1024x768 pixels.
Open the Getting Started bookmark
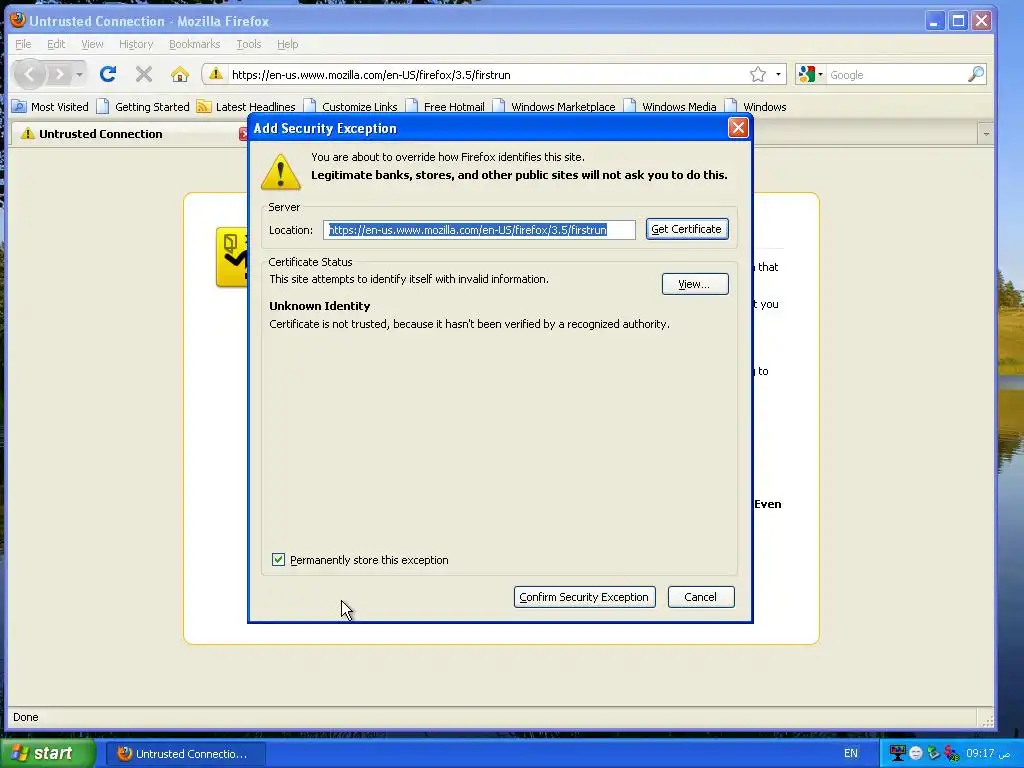(143, 106)
